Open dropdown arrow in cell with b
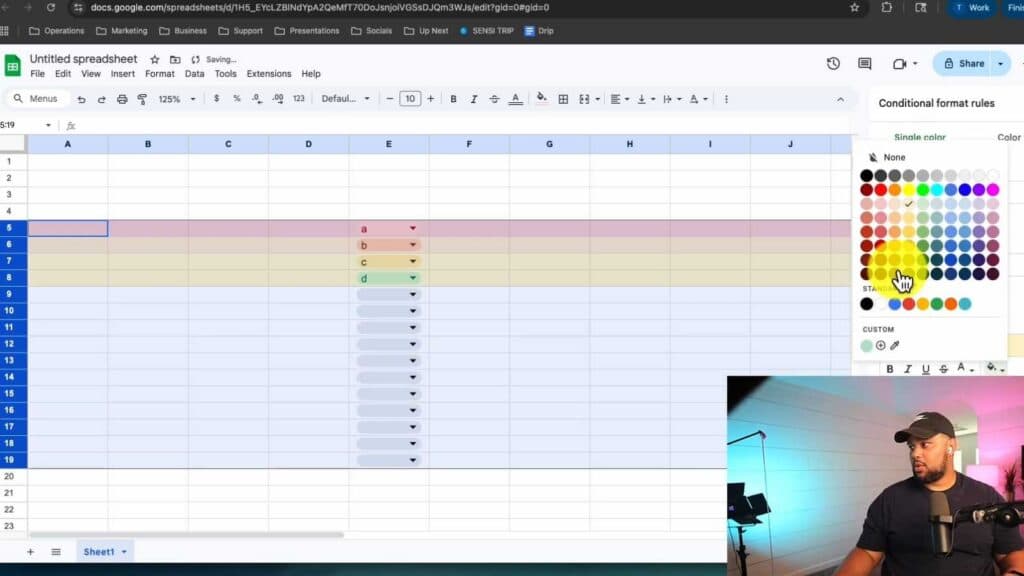 413,245
